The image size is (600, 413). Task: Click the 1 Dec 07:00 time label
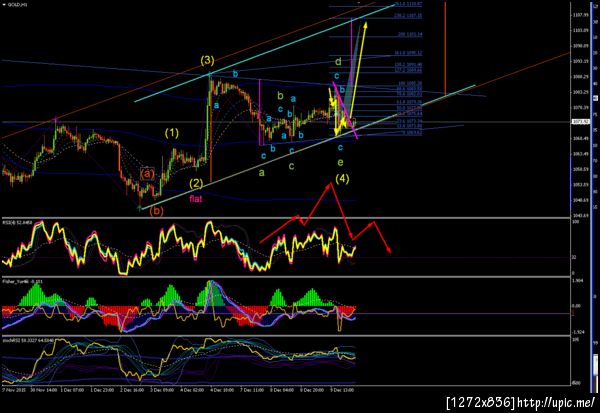73,390
